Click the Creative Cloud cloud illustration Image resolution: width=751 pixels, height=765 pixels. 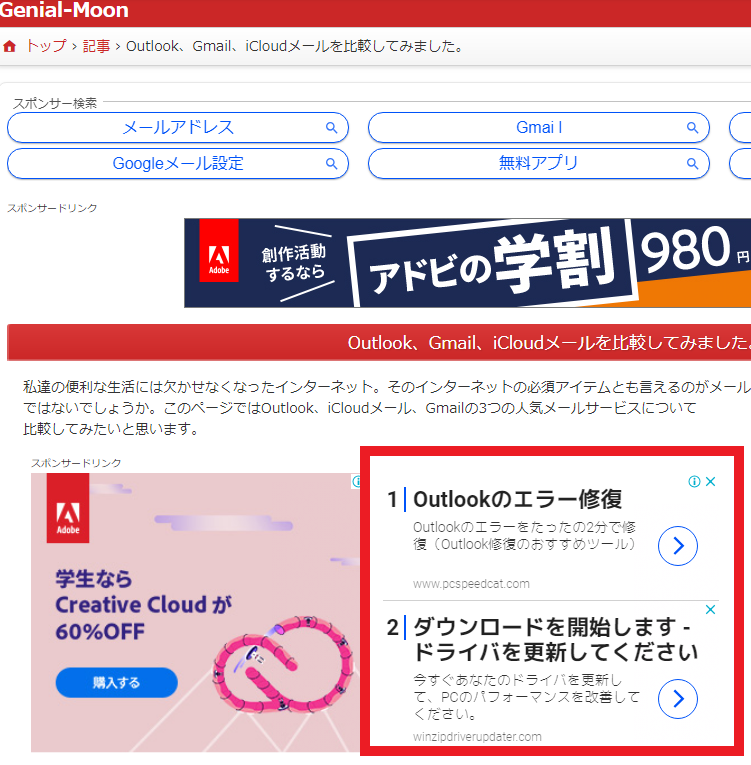[x=283, y=664]
